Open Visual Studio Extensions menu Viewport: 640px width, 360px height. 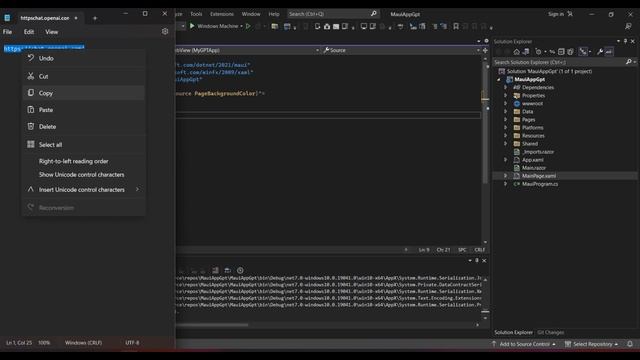(222, 14)
